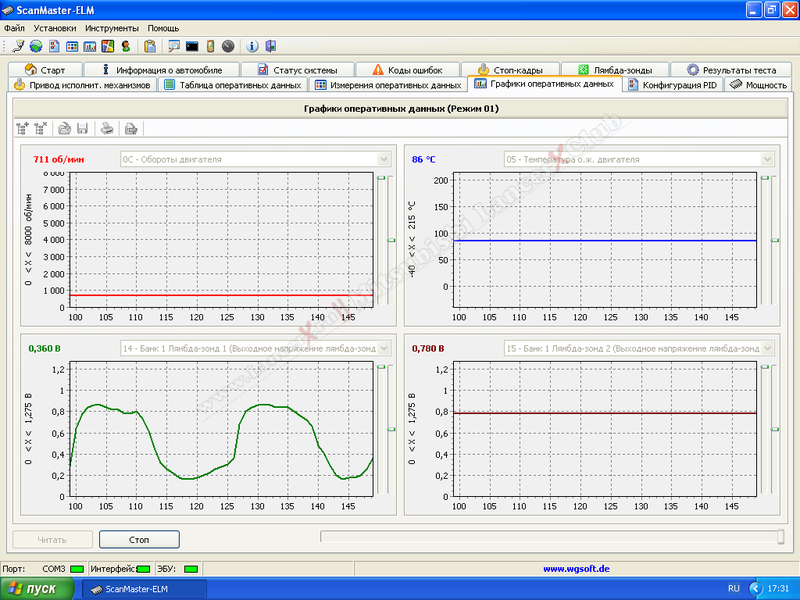Click the connect cable toolbar icon
The height and width of the screenshot is (600, 800).
(x=18, y=46)
